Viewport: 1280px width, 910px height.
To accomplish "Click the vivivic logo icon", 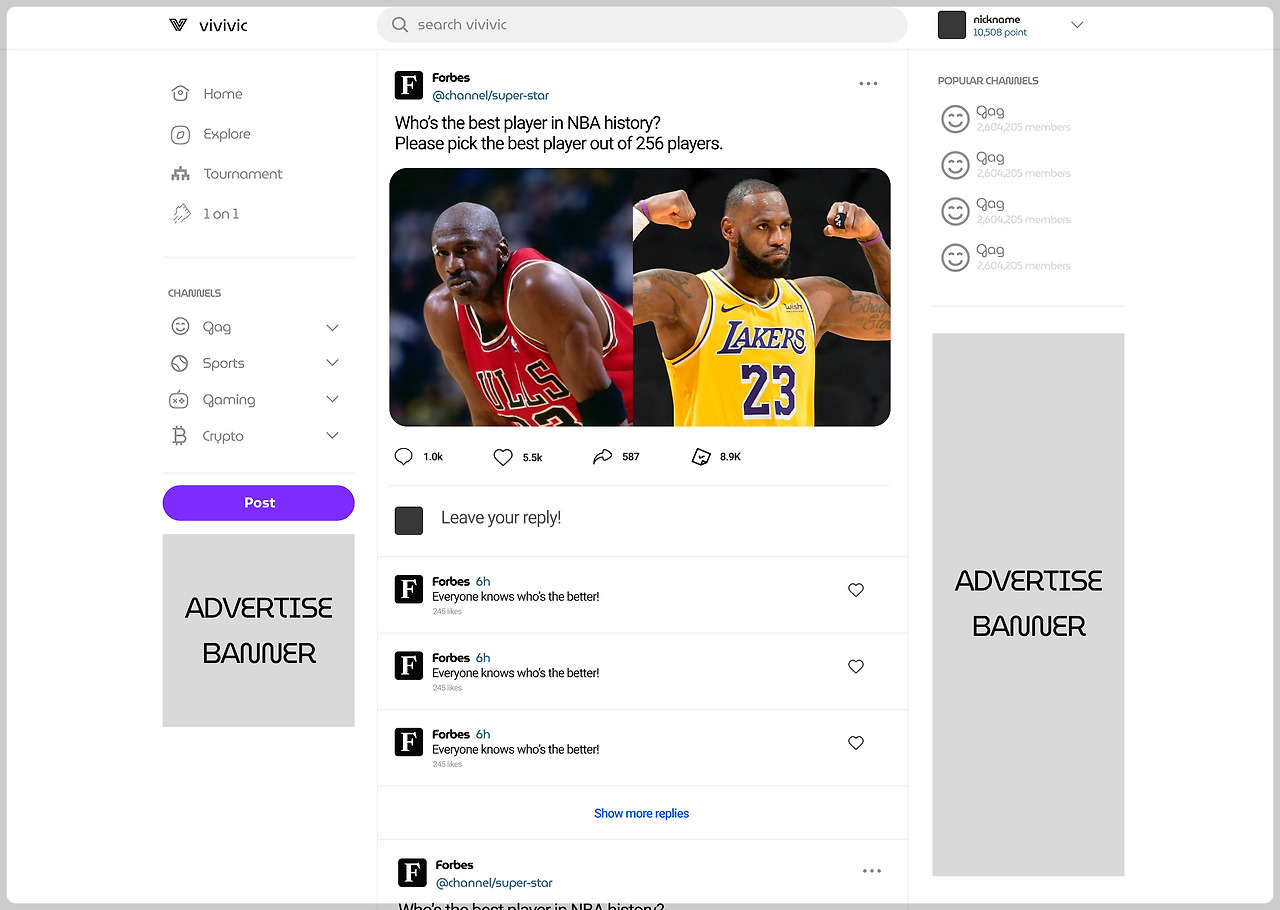I will click(178, 25).
